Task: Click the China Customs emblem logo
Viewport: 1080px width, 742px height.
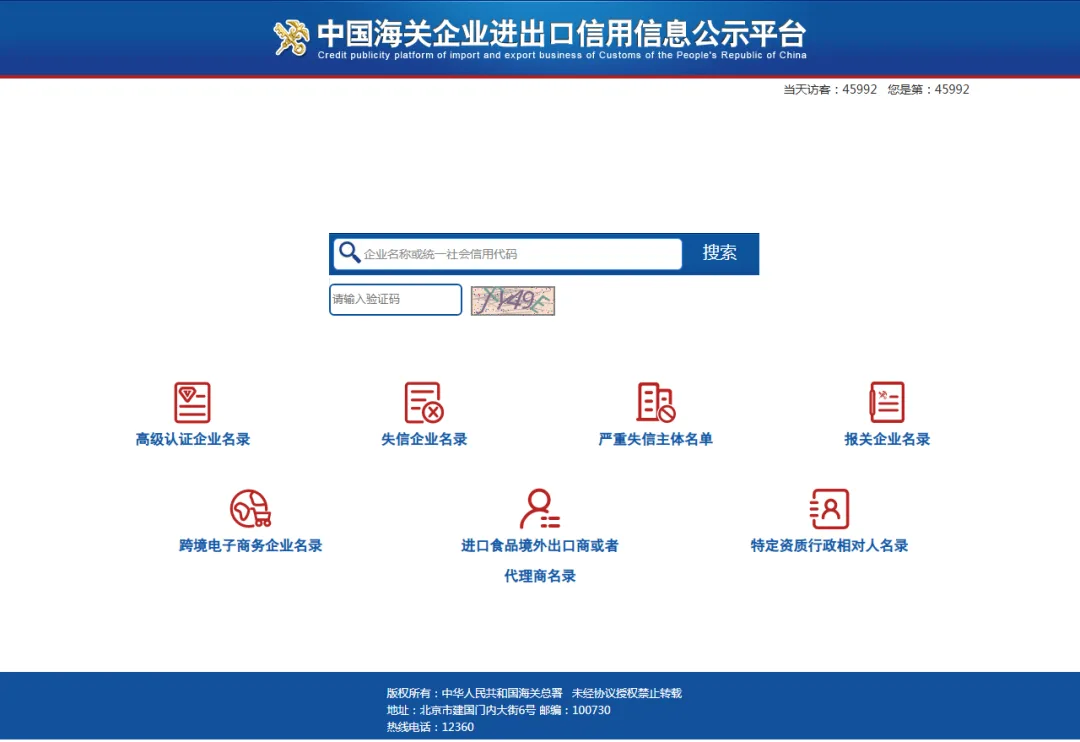Action: tap(291, 38)
